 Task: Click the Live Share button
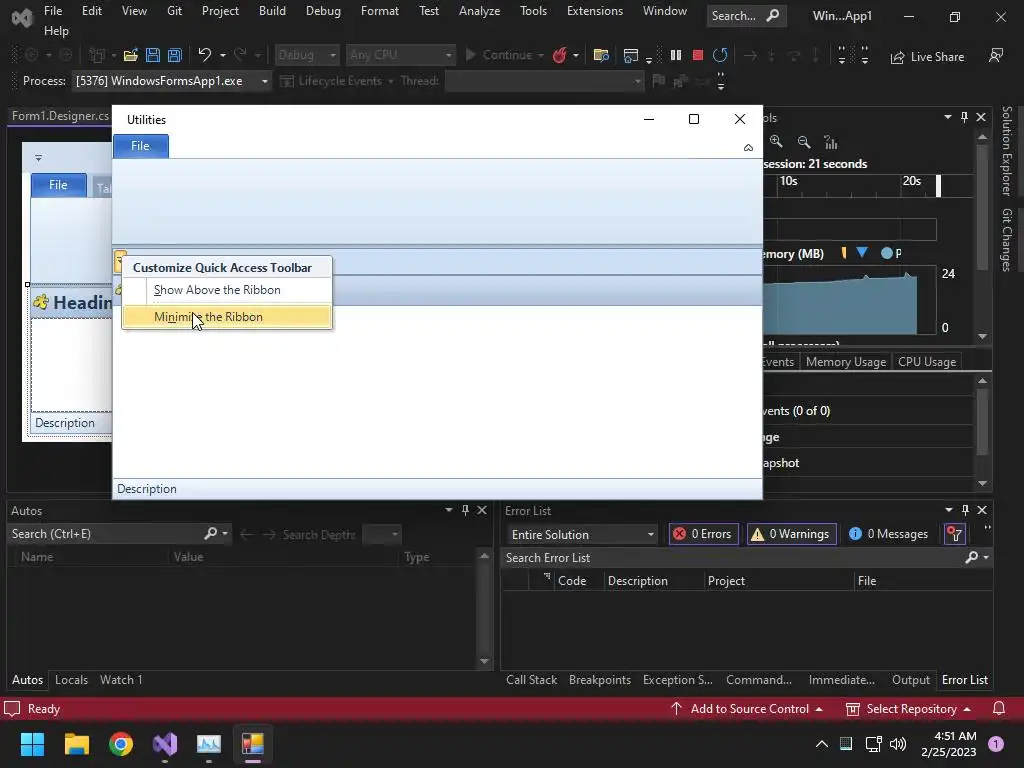coord(927,57)
